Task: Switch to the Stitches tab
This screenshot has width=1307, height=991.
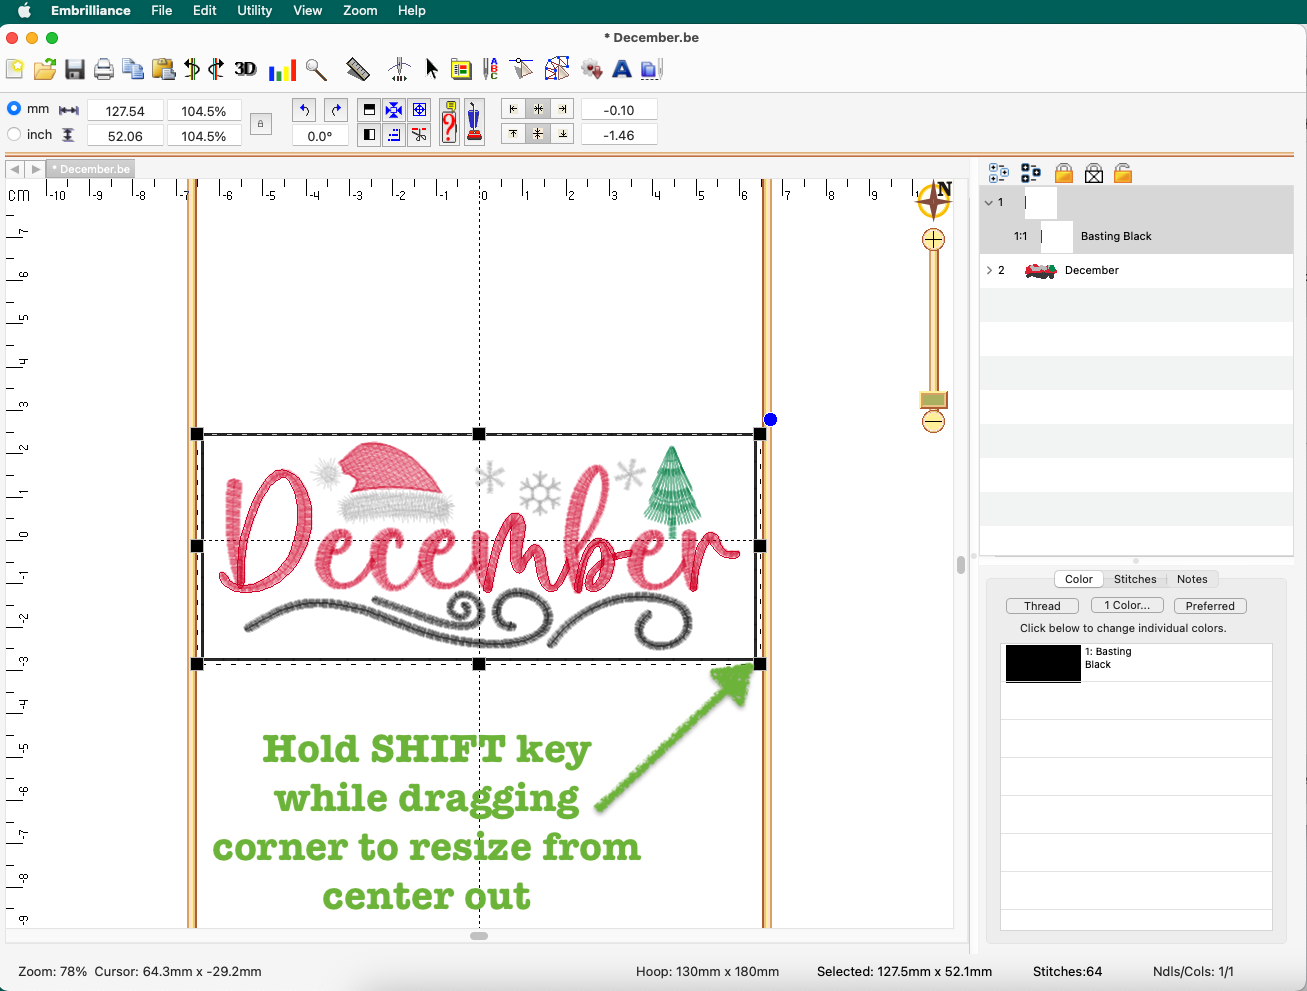Action: [1135, 579]
